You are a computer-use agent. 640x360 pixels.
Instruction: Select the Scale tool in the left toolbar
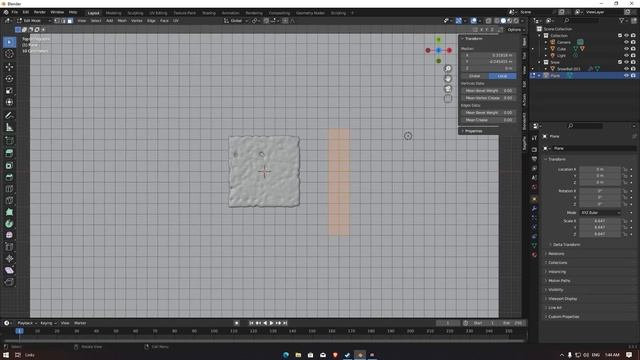9,90
